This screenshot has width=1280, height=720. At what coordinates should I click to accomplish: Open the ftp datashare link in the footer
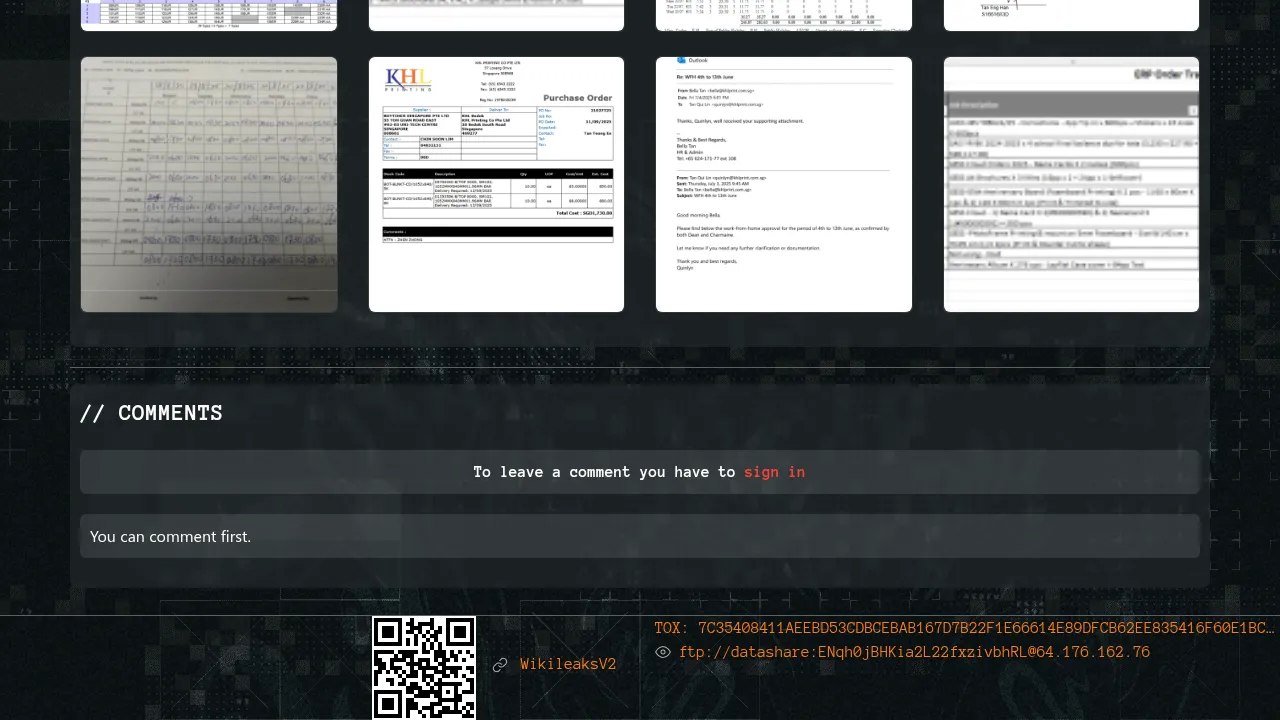914,652
